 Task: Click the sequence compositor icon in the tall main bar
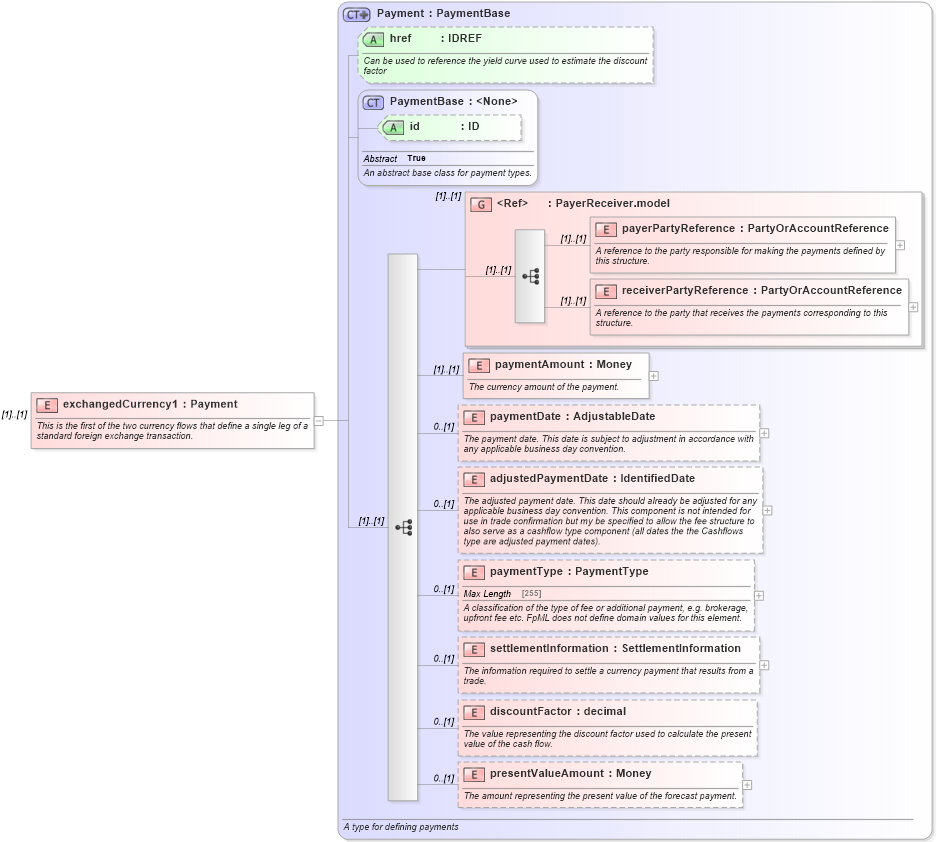click(404, 528)
